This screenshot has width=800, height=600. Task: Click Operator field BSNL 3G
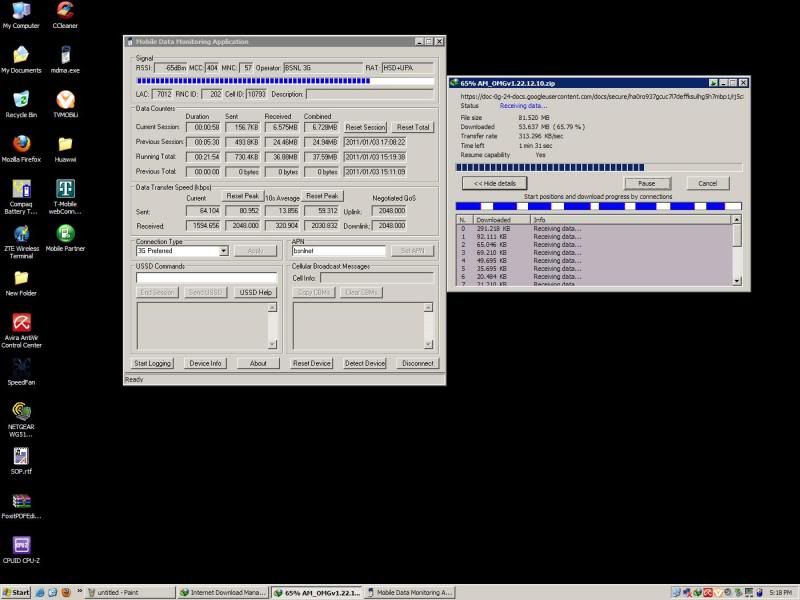322,68
